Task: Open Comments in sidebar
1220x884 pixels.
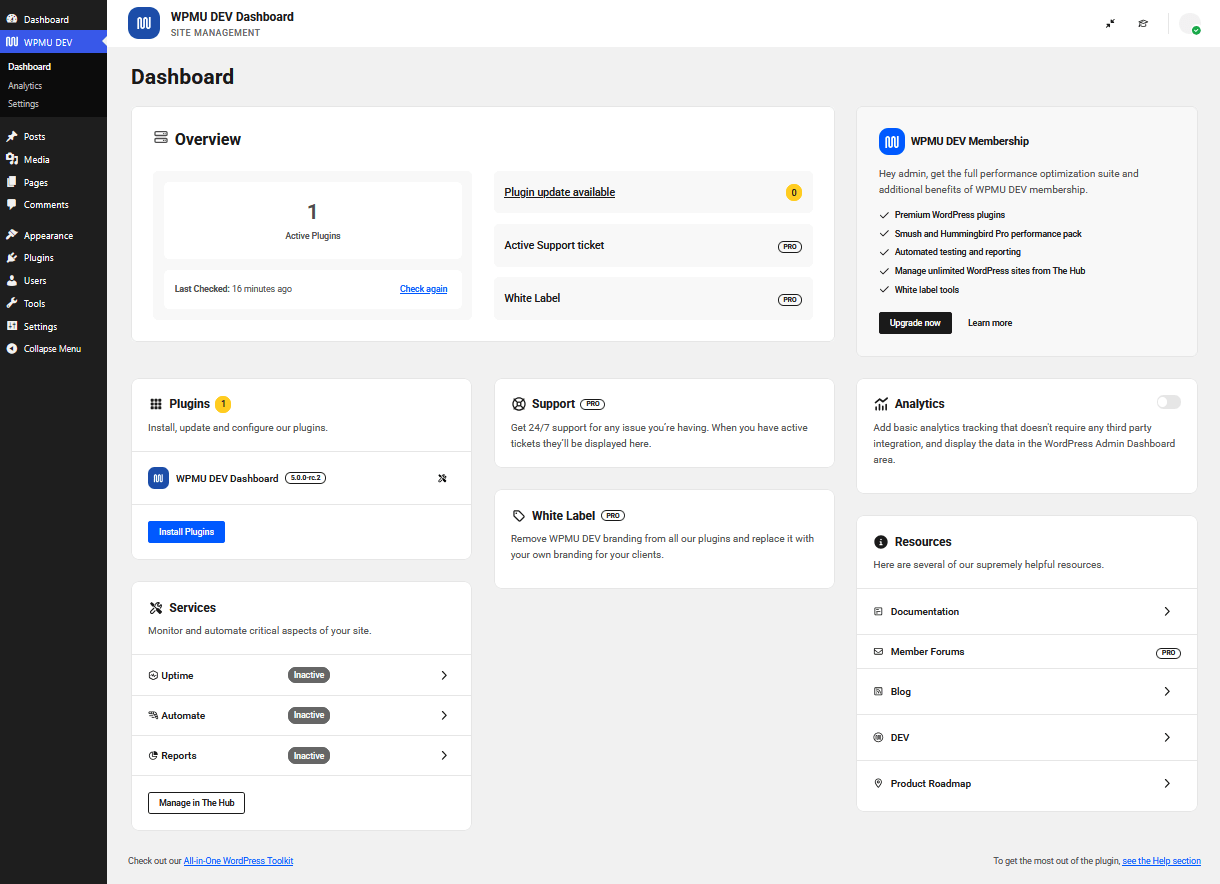Action: point(53,205)
